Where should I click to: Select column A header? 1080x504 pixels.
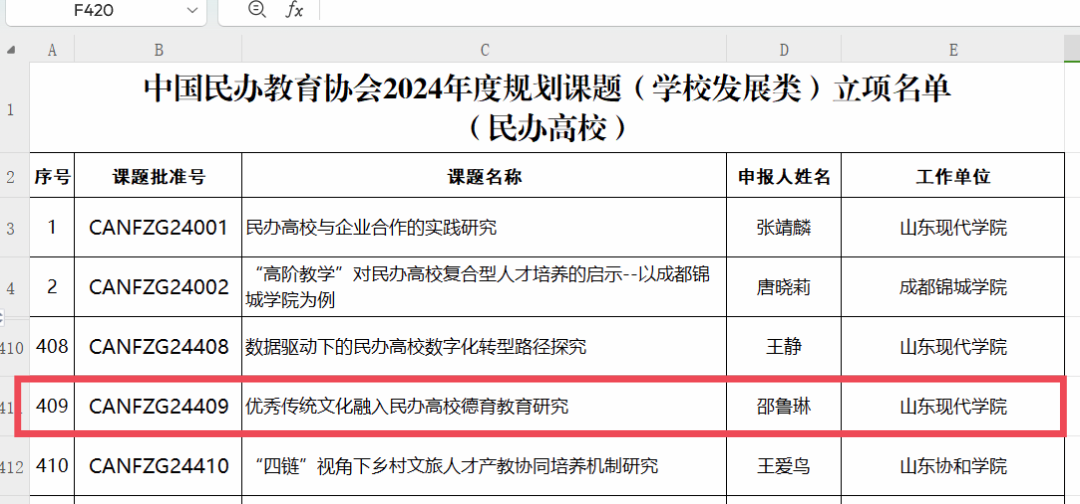[52, 50]
